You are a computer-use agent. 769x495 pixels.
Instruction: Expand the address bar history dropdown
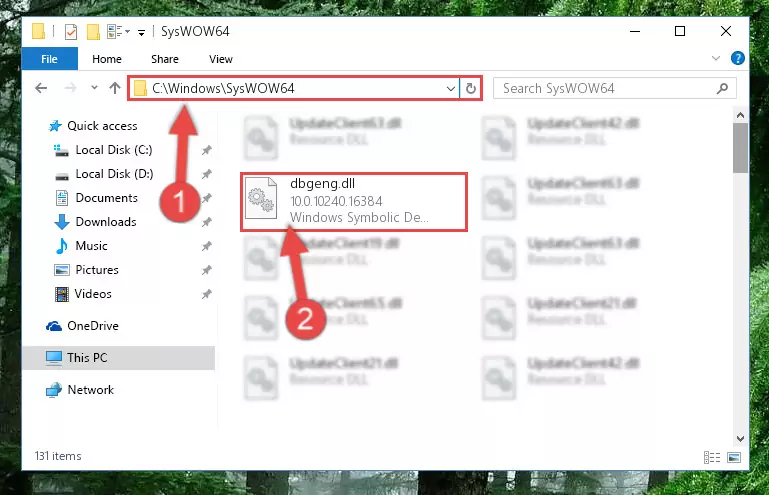click(x=451, y=89)
